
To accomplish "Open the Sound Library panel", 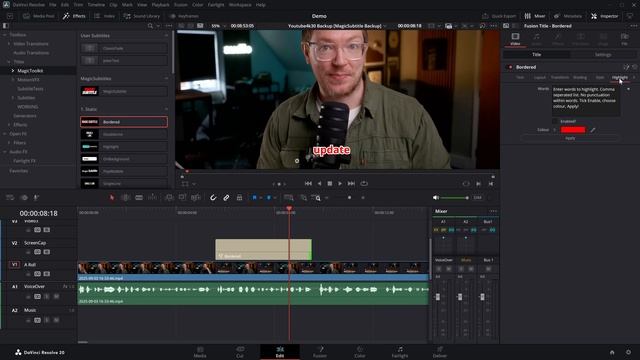I will [x=142, y=16].
